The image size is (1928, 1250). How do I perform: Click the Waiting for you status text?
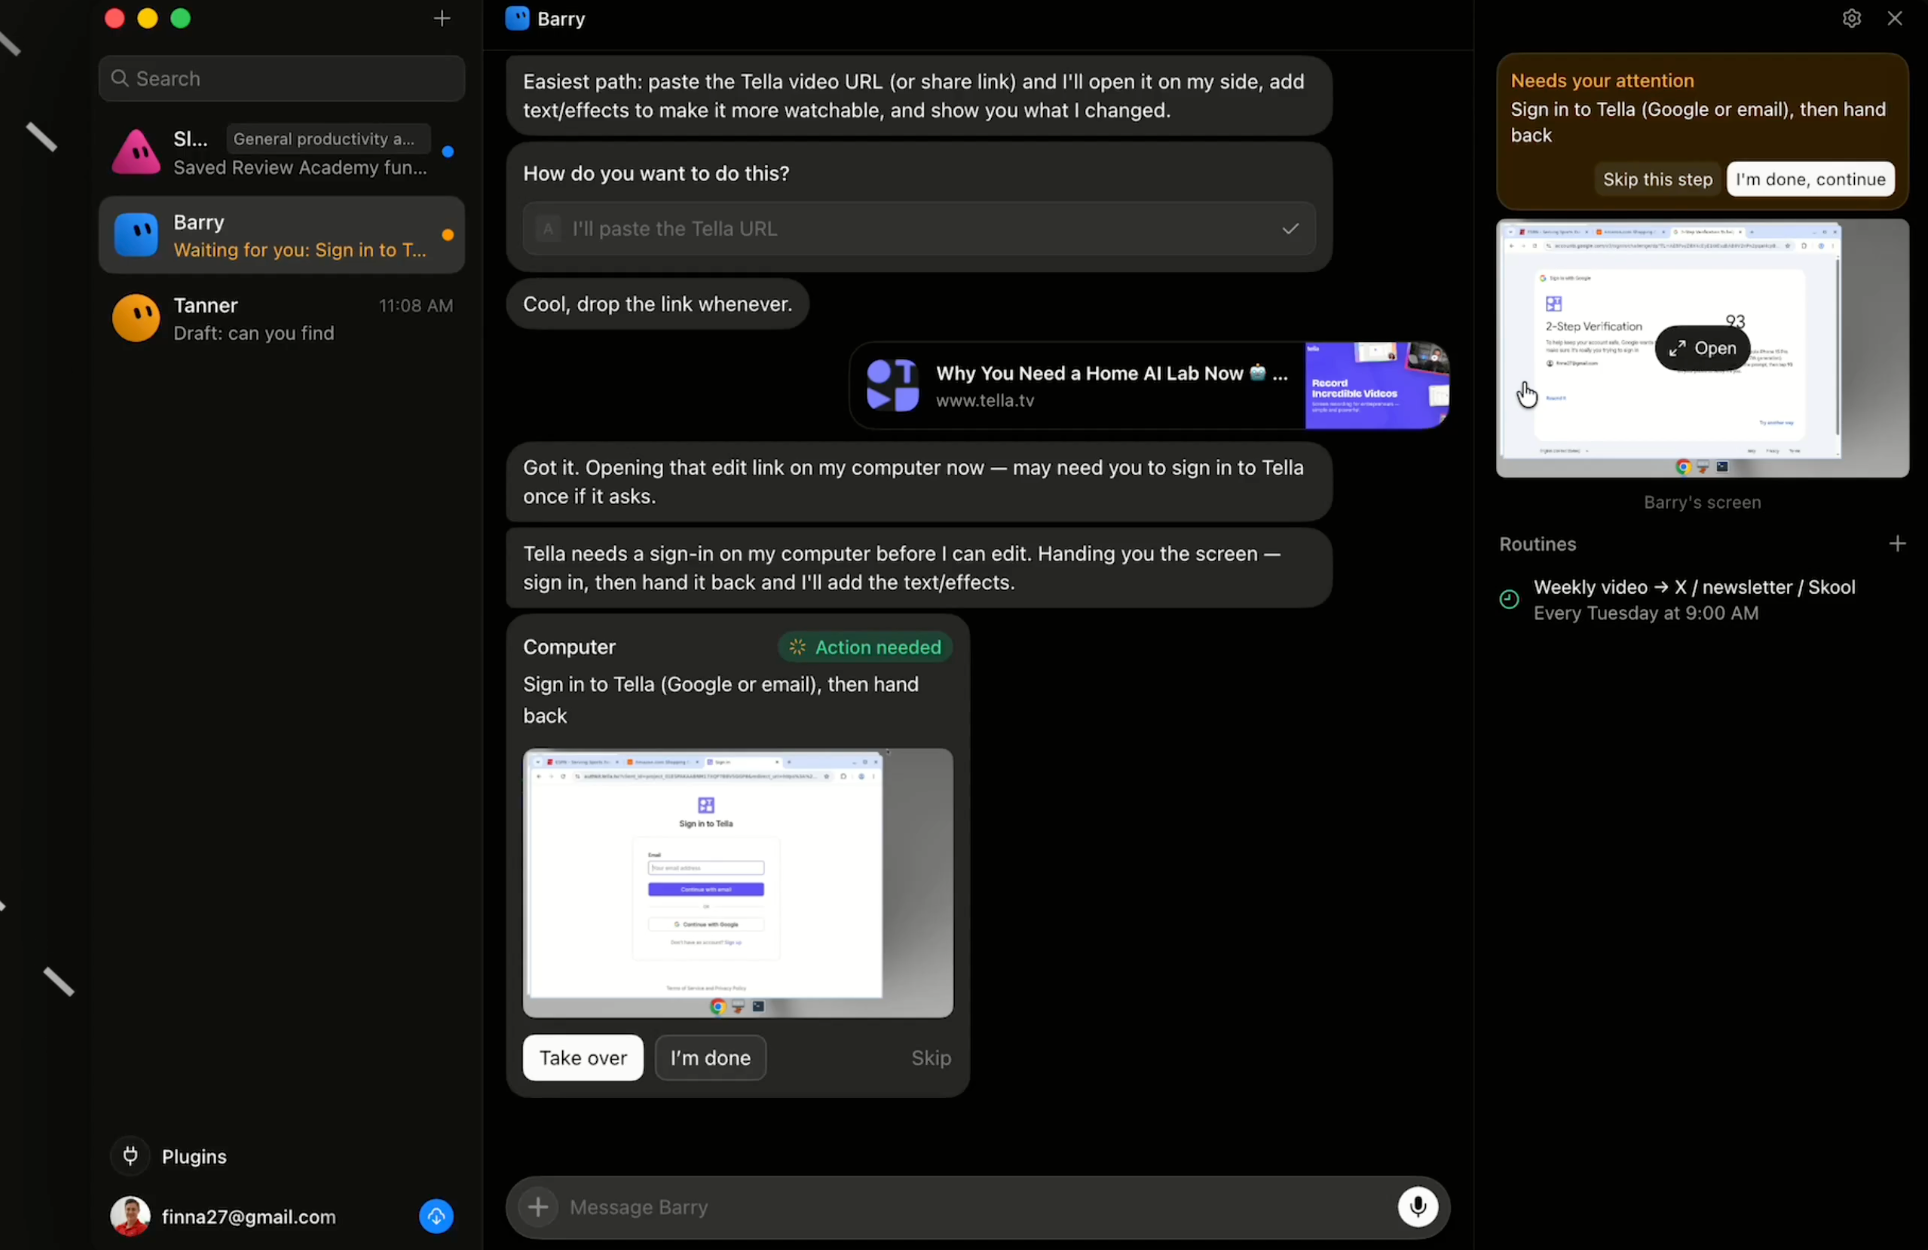[300, 250]
